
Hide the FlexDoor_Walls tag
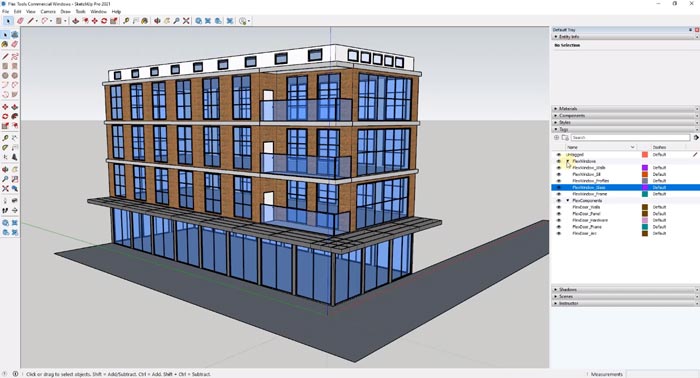(x=558, y=207)
